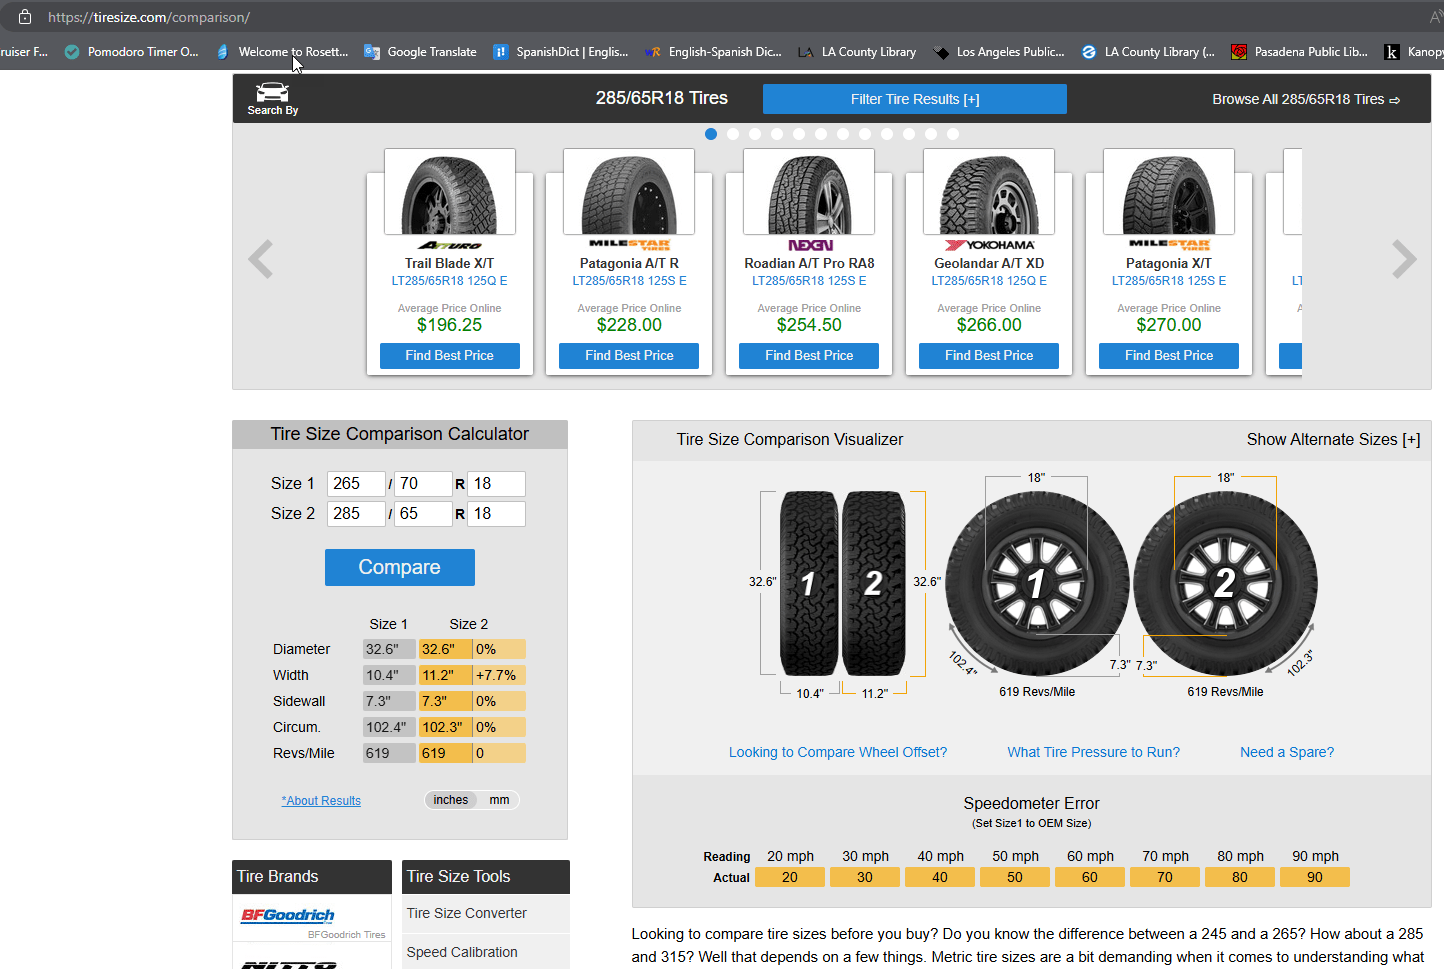The width and height of the screenshot is (1444, 969).
Task: Open the Kanopy bookmark icon
Action: (1392, 51)
